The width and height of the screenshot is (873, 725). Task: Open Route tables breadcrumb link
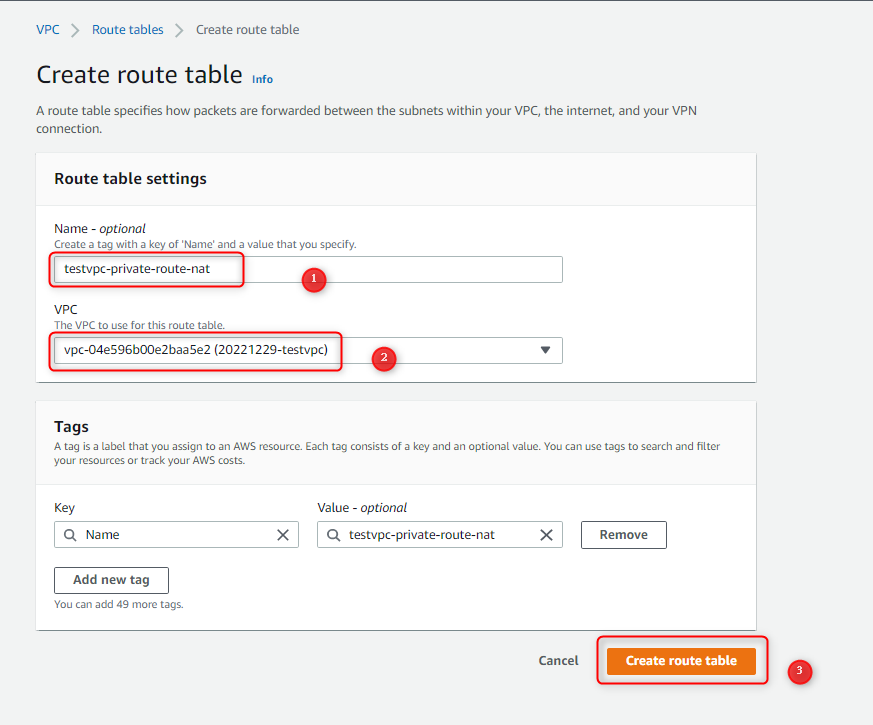point(127,30)
